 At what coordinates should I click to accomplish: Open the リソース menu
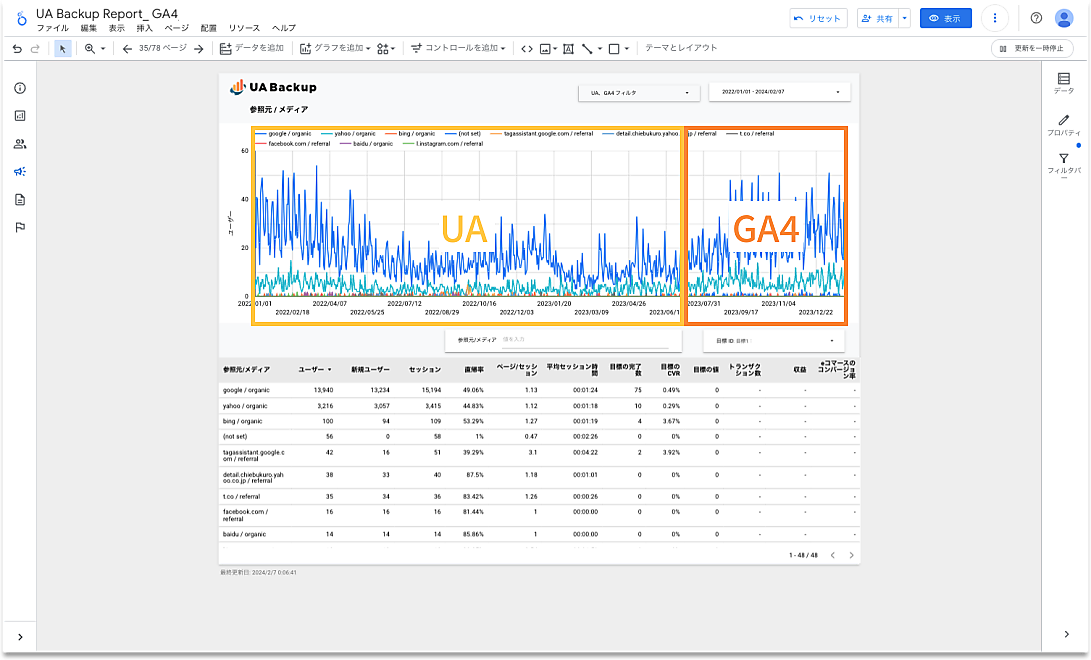pos(244,28)
